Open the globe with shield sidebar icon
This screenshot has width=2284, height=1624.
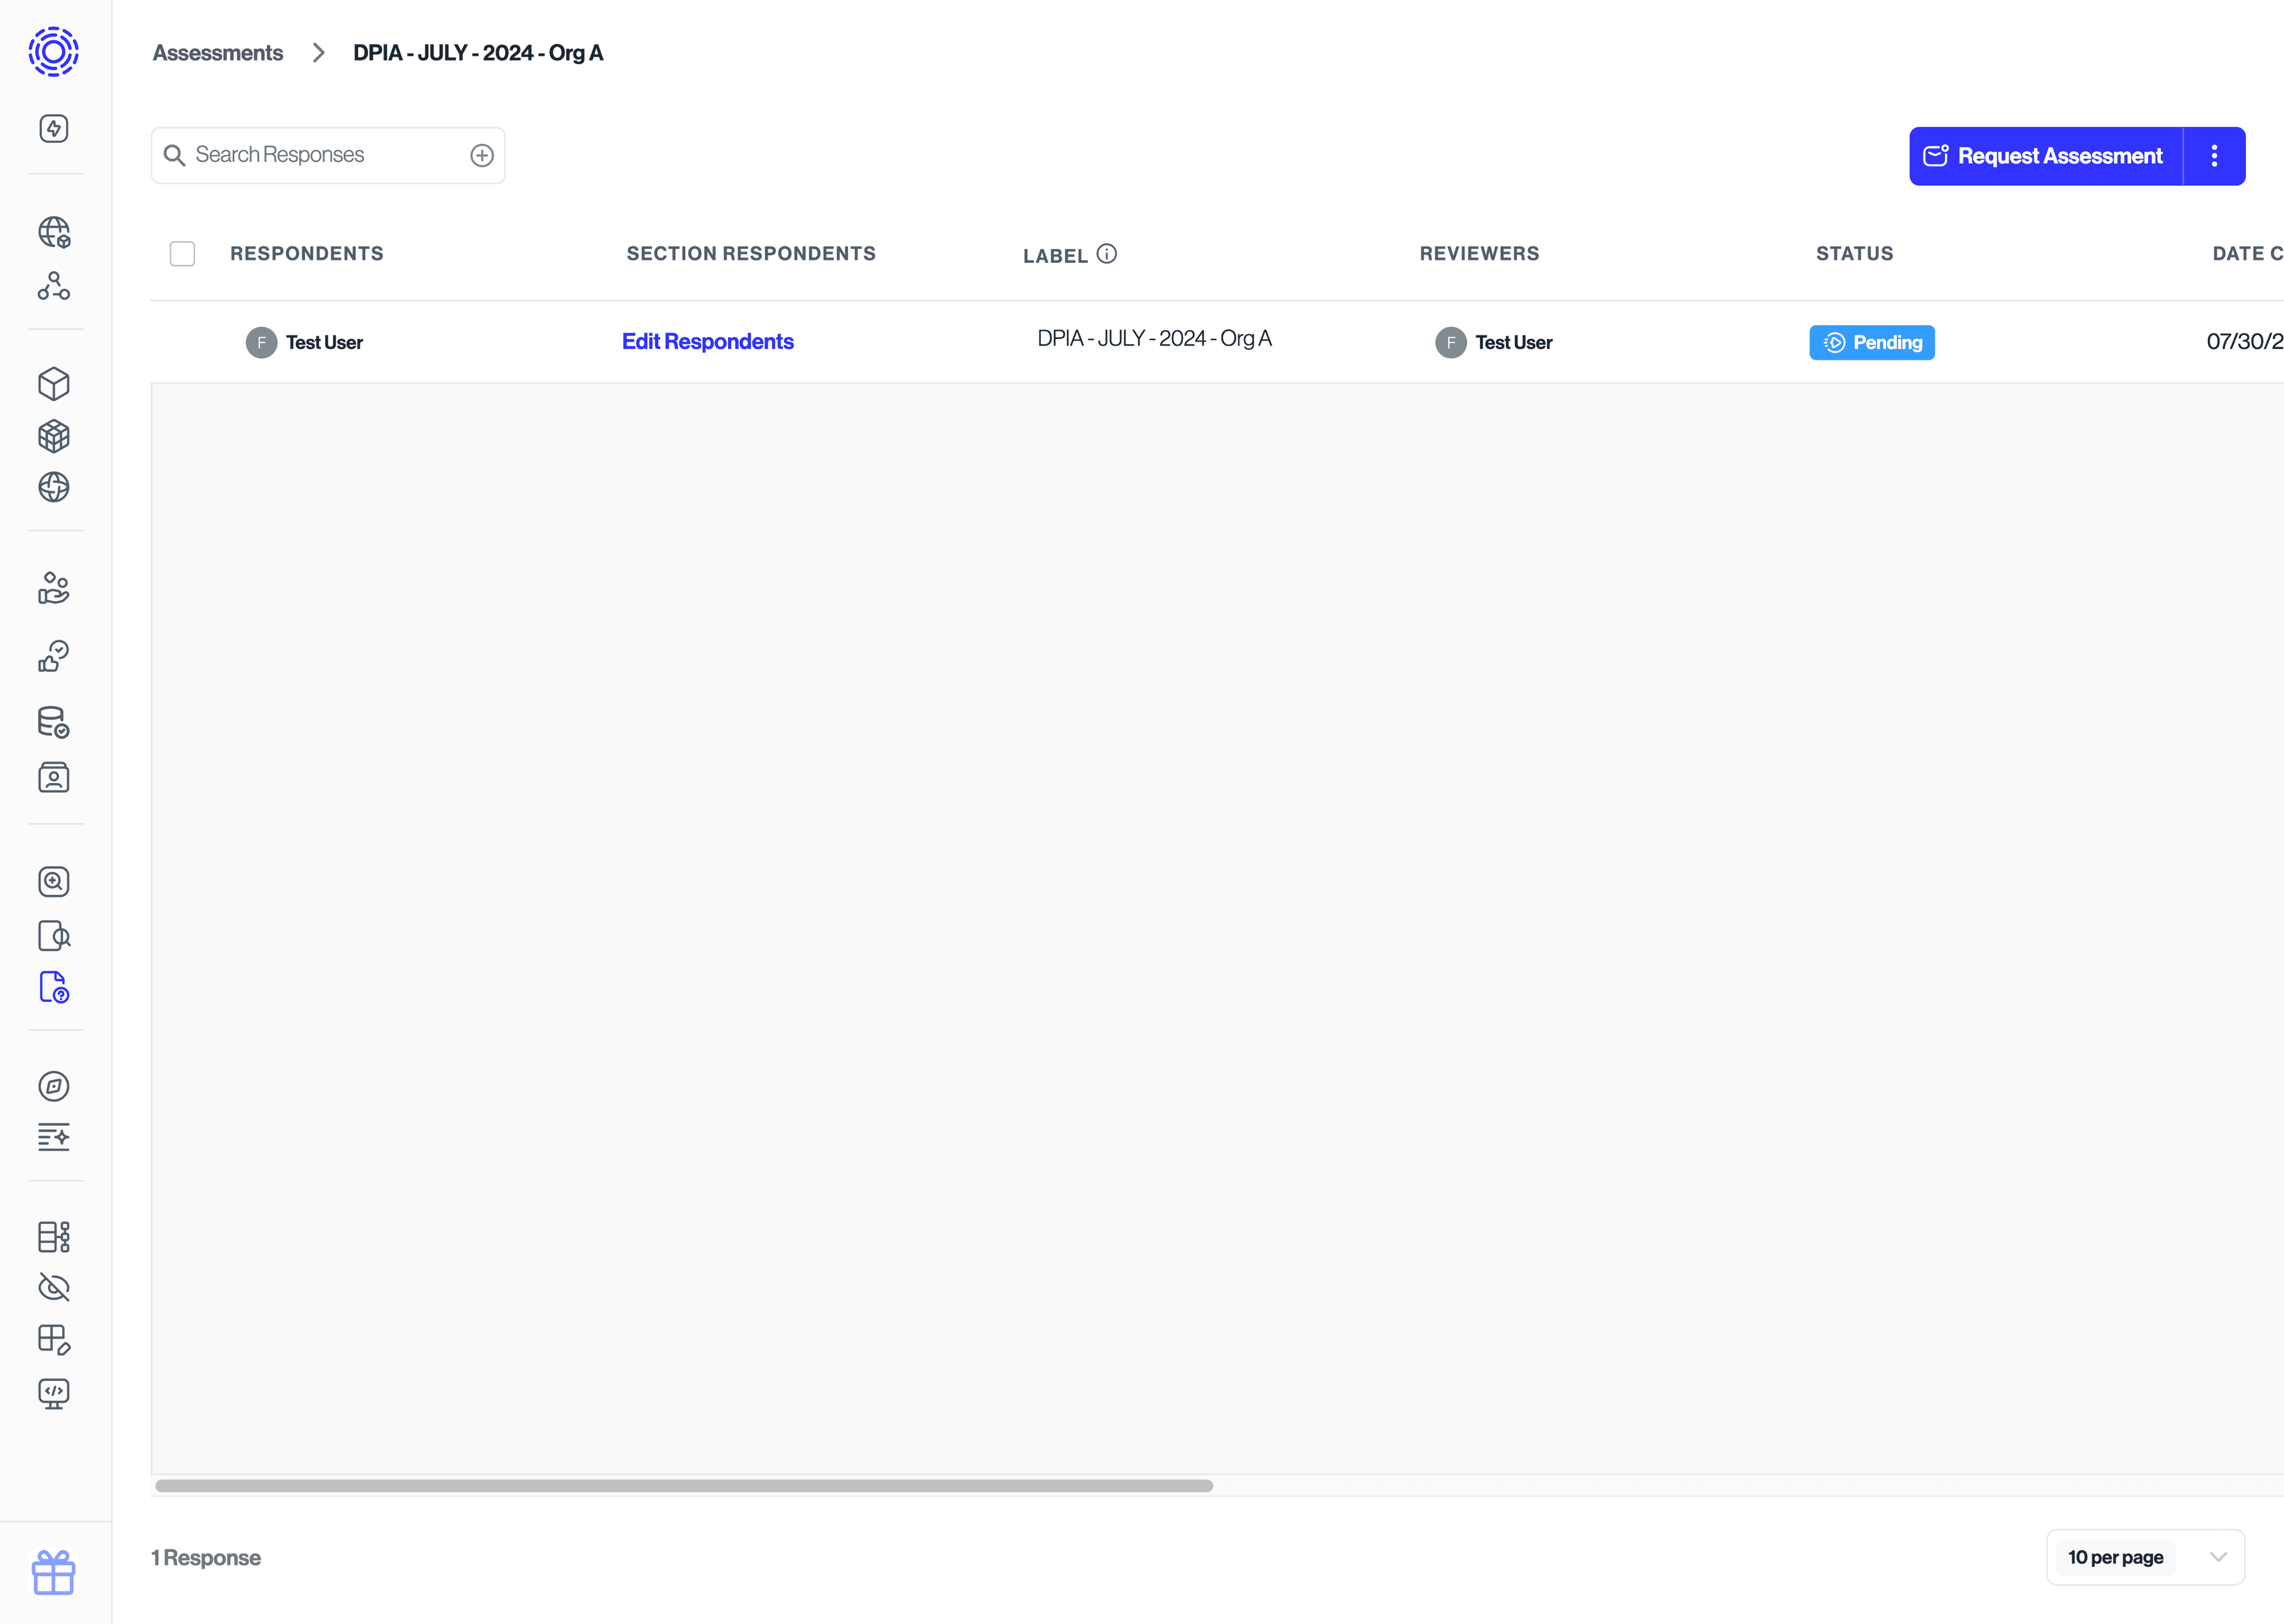tap(54, 232)
